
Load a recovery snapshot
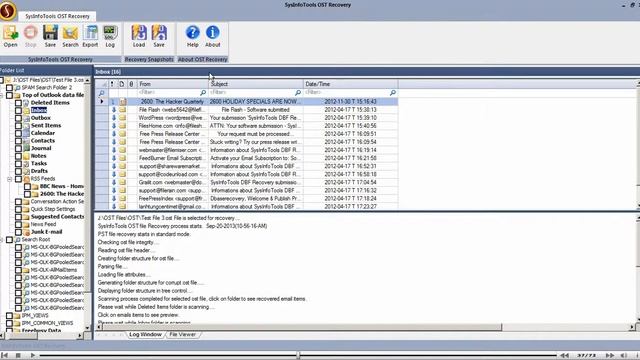pyautogui.click(x=139, y=36)
